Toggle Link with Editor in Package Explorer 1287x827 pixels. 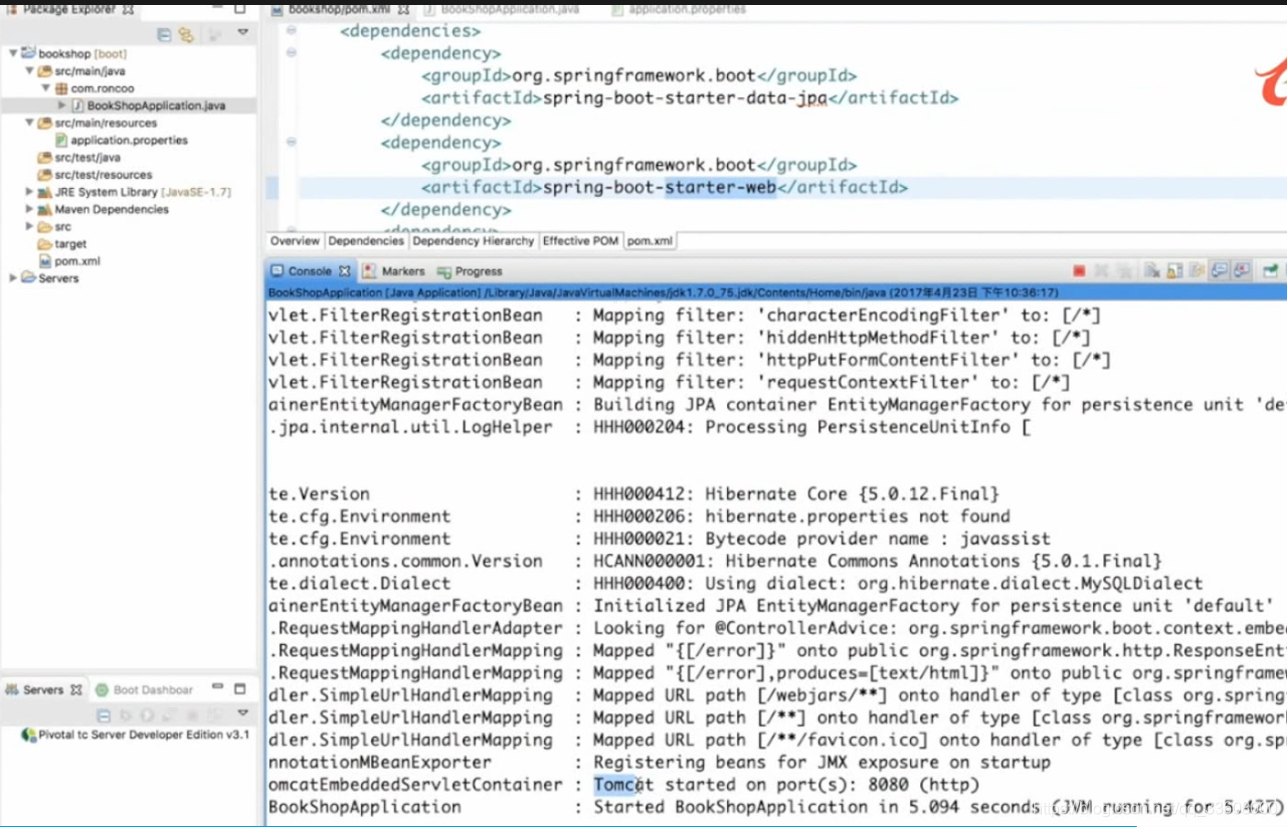186,34
